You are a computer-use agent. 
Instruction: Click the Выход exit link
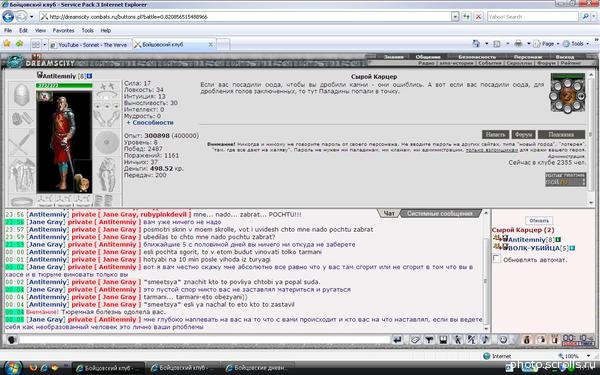pos(565,57)
